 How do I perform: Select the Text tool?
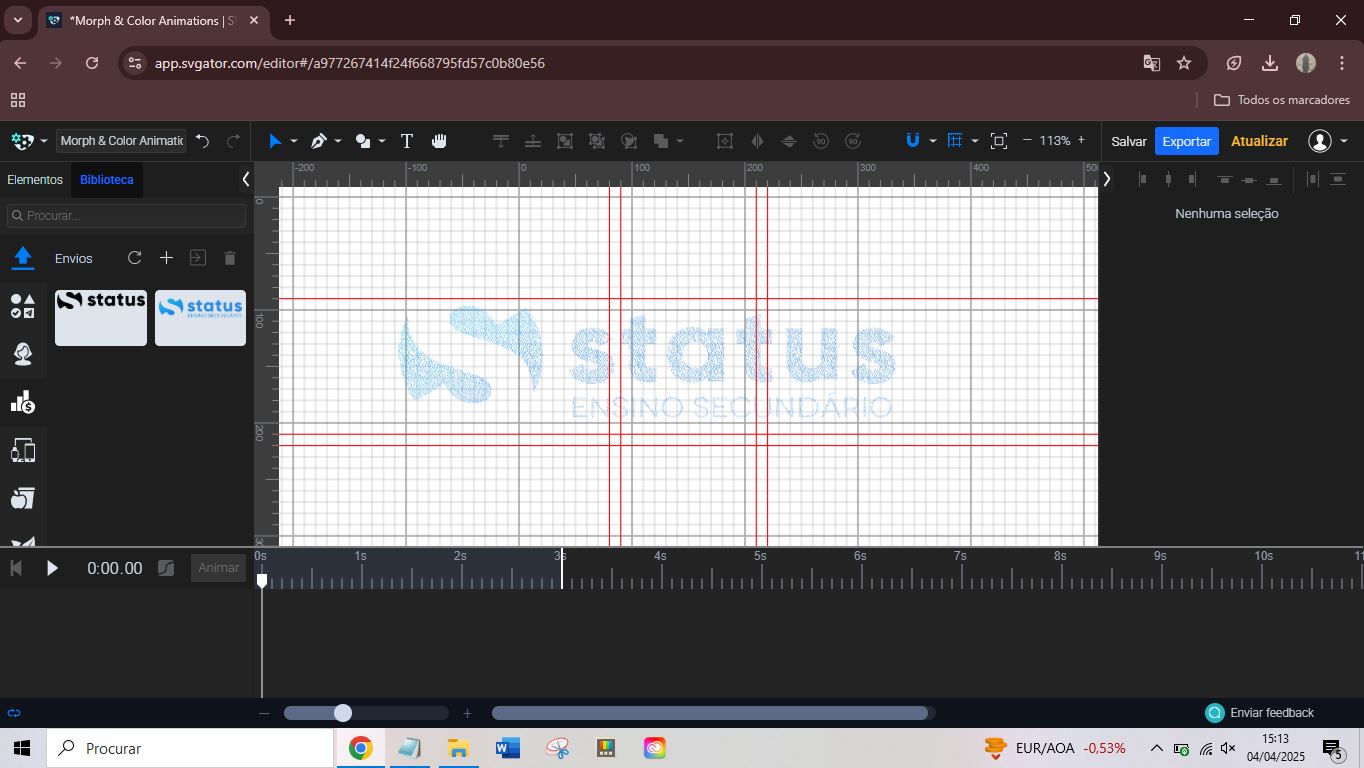pos(407,141)
